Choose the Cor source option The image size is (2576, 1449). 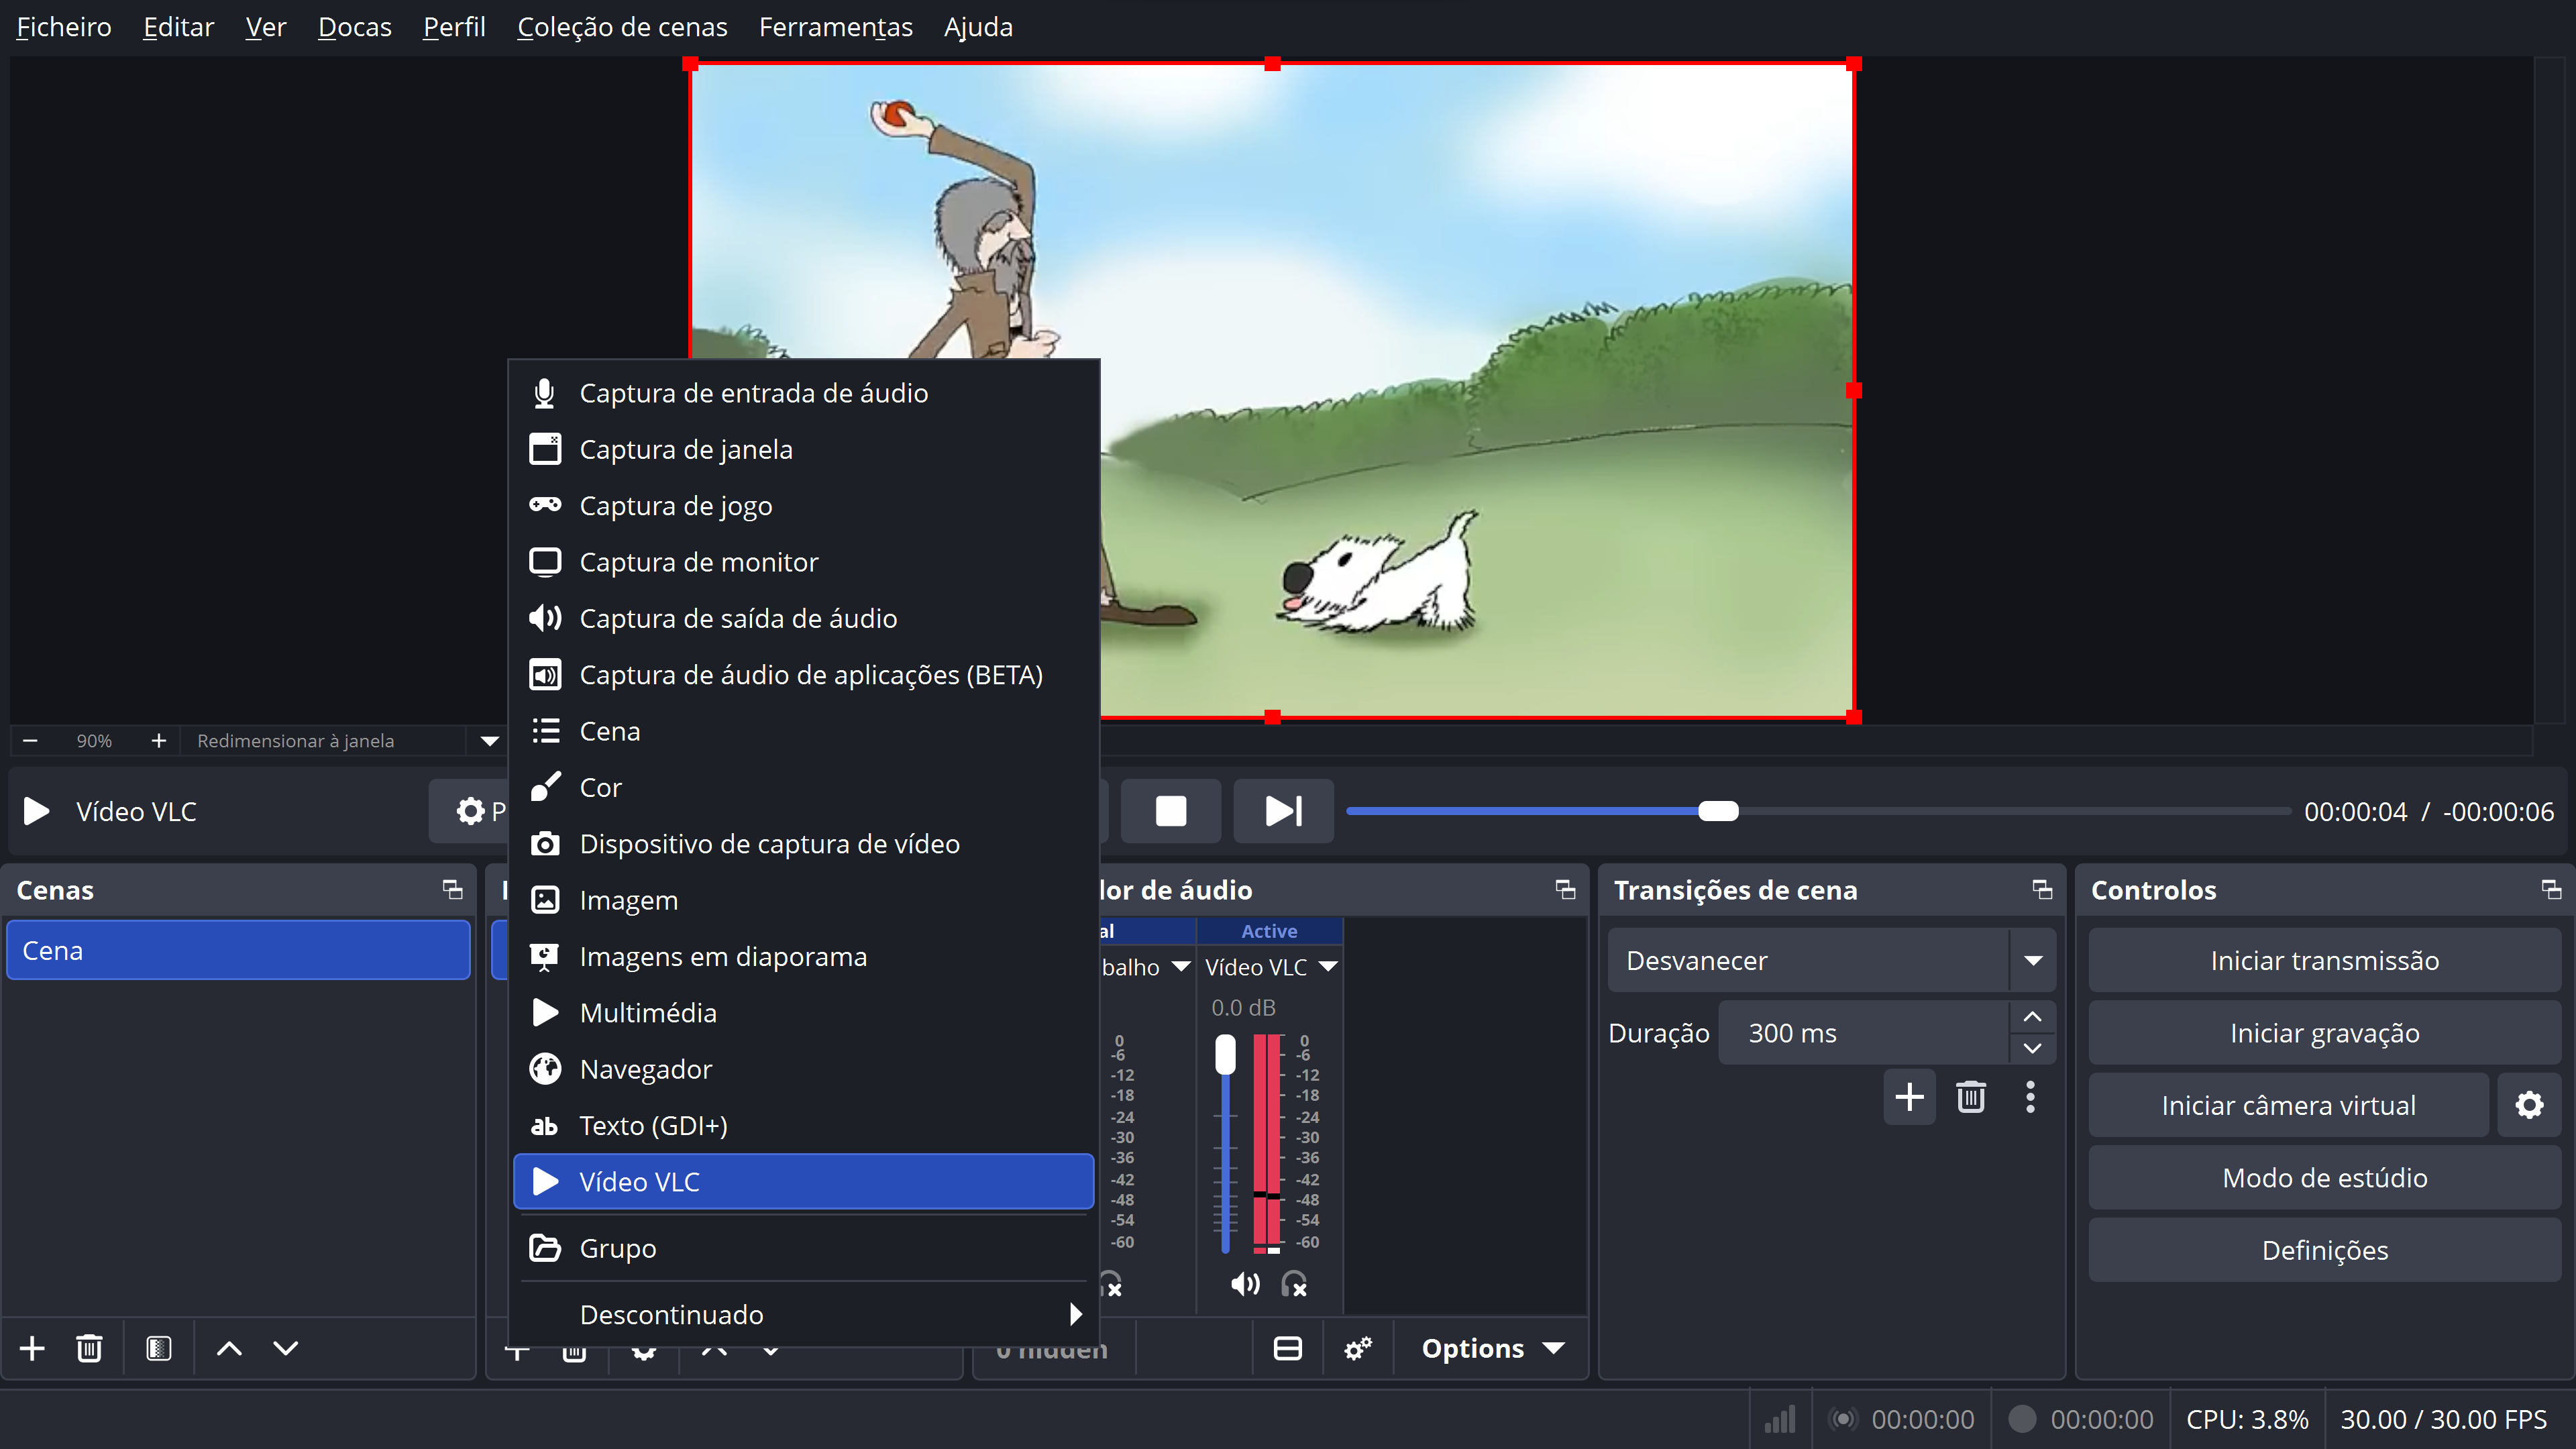(x=803, y=788)
